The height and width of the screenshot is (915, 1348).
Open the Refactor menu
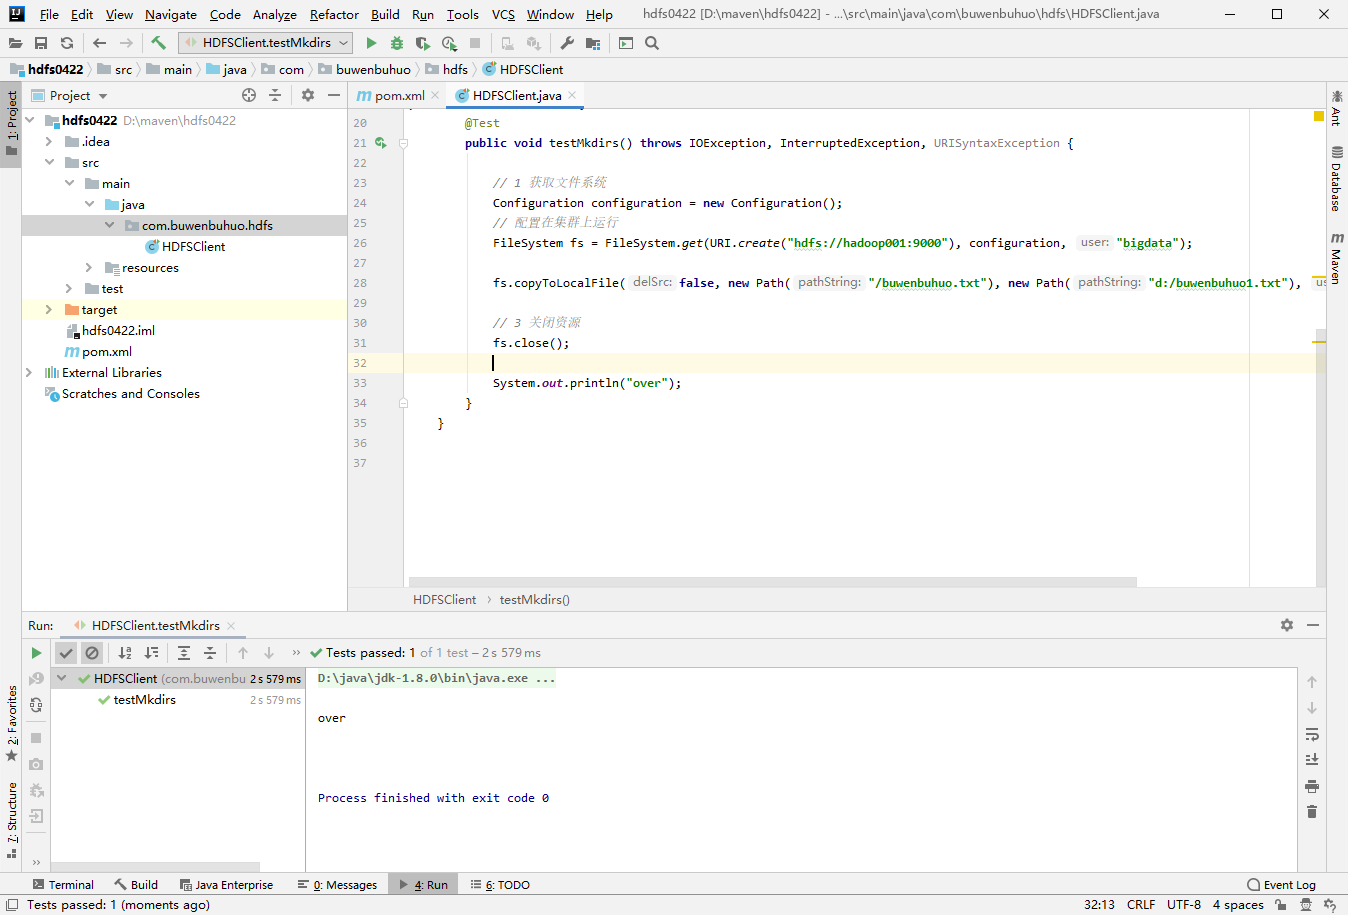tap(334, 15)
